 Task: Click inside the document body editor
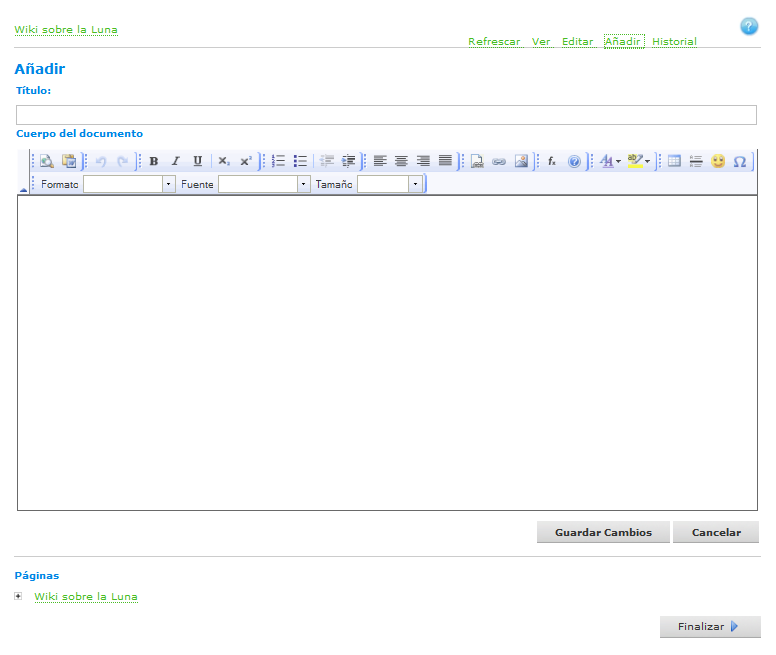tap(388, 353)
